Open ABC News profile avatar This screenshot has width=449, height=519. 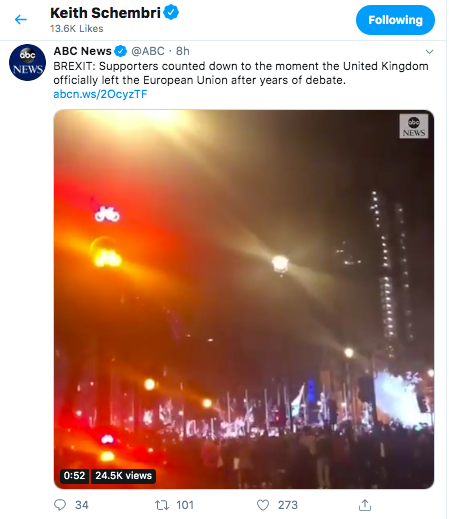[27, 62]
